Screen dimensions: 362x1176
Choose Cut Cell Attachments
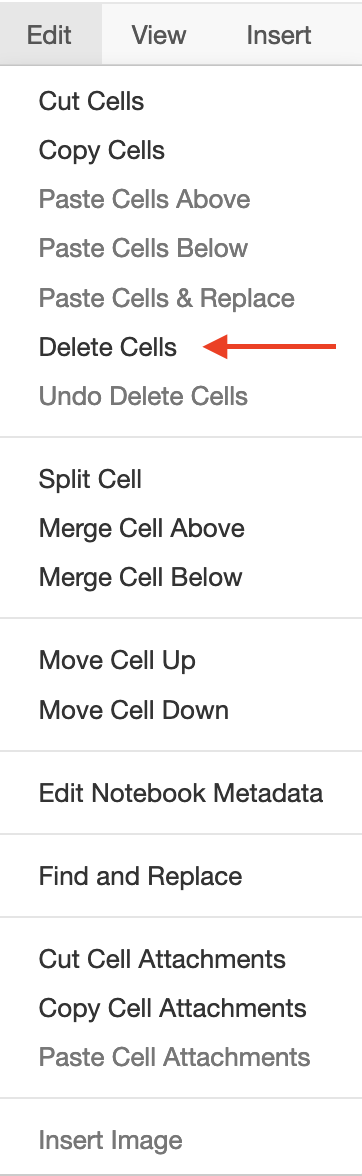pos(181,959)
